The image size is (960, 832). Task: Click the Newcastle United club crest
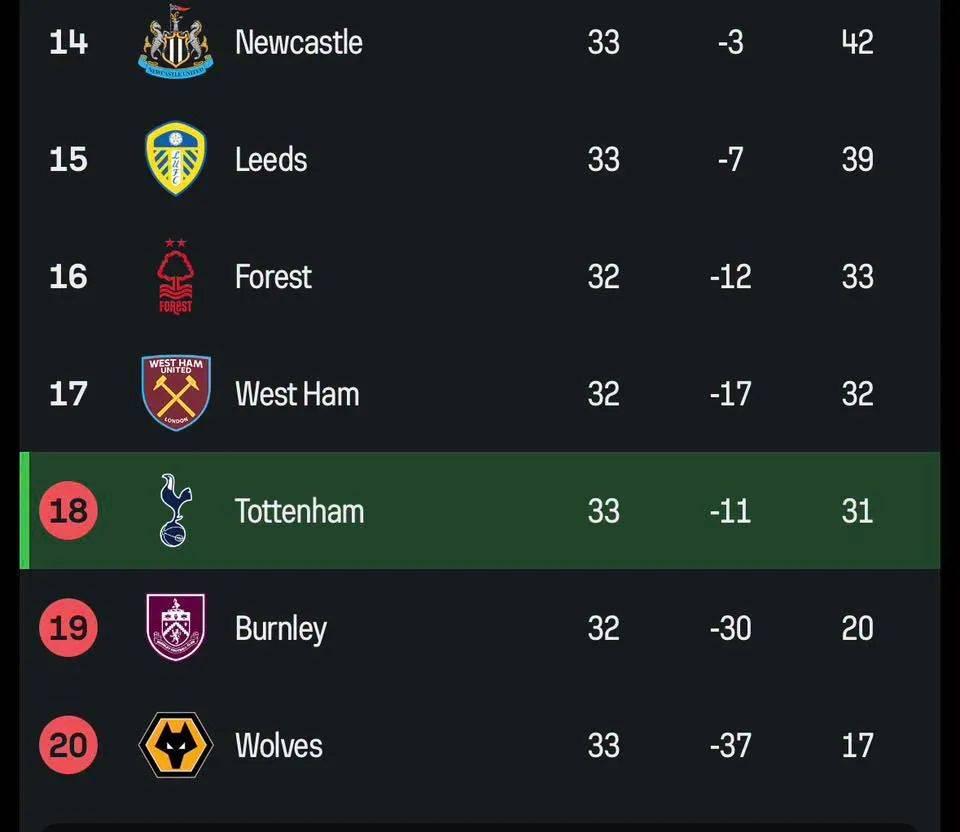(176, 40)
